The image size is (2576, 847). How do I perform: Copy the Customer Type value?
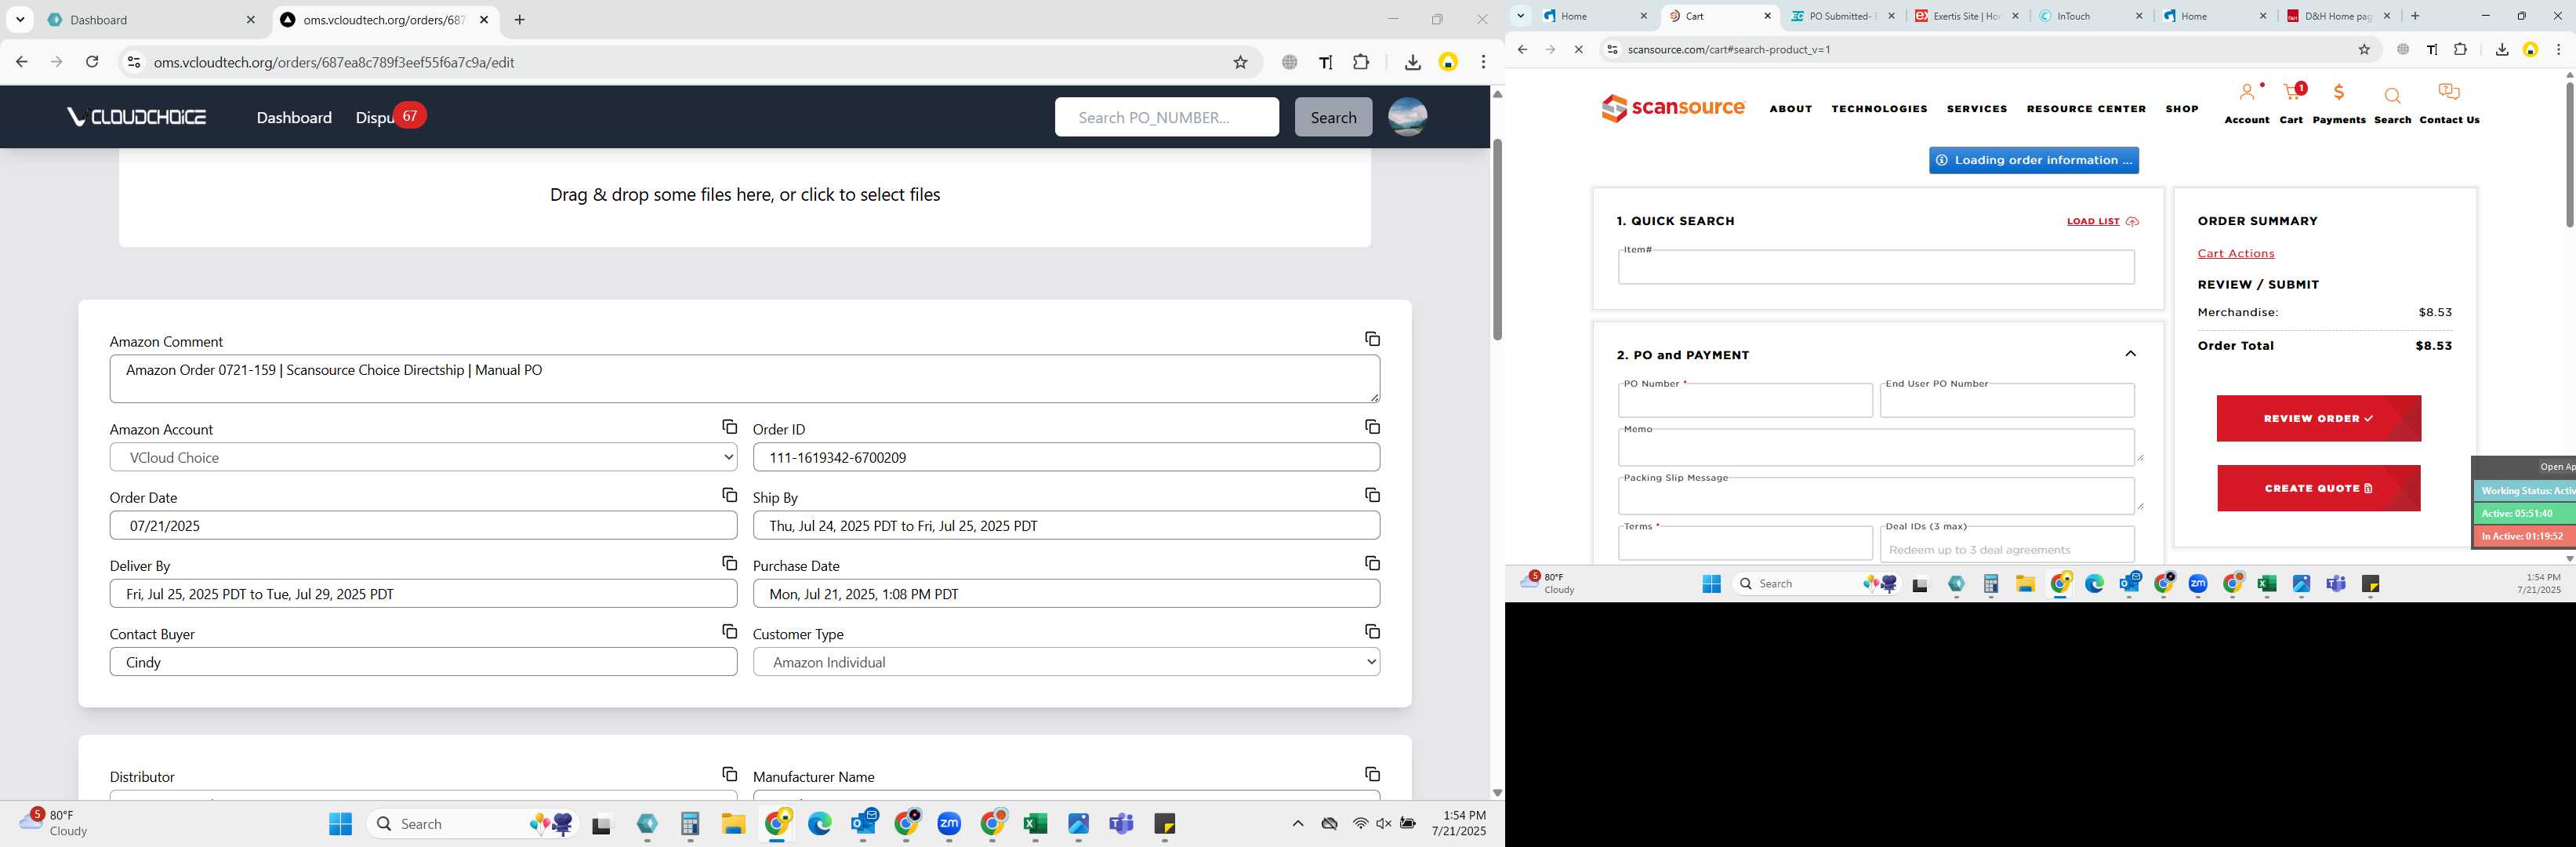point(1372,631)
